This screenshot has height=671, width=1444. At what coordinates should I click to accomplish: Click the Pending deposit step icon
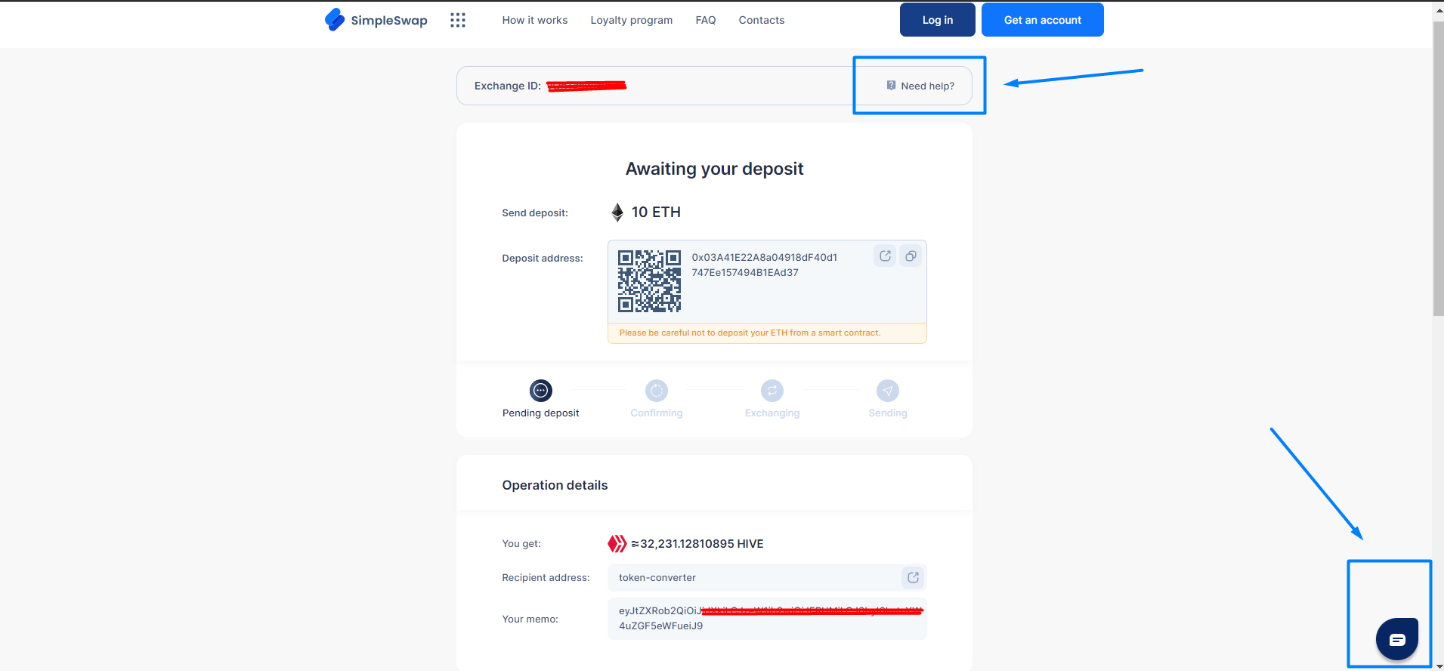541,390
